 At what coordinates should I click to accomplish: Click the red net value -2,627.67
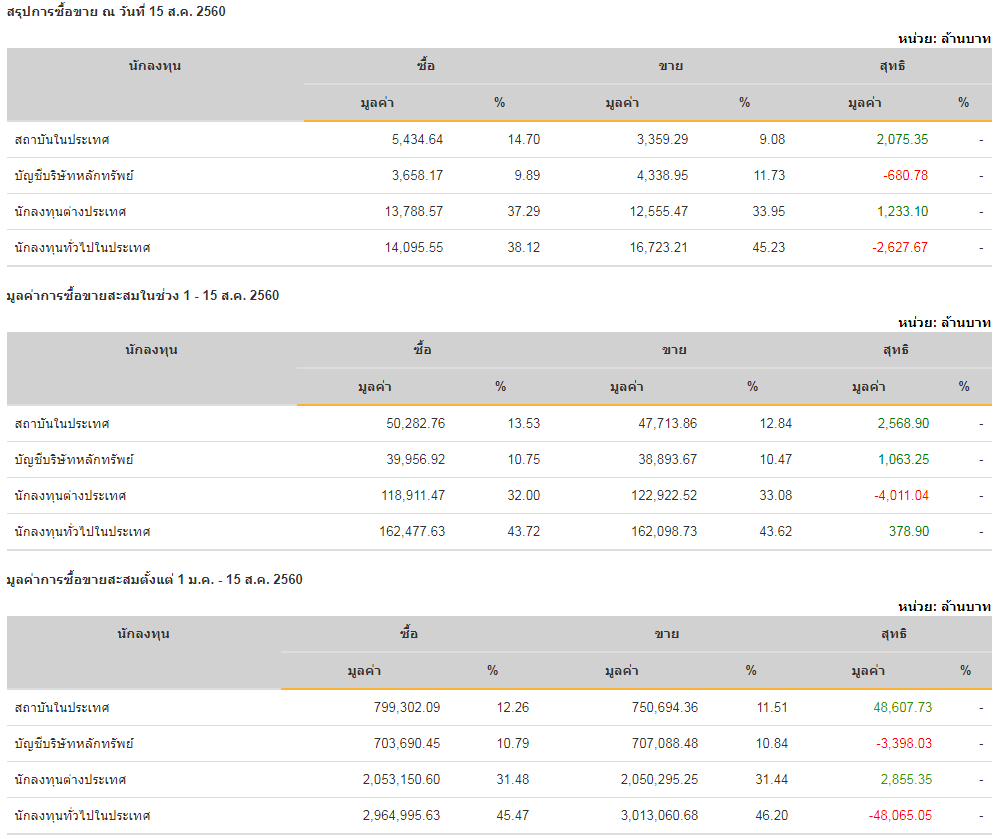tap(899, 247)
